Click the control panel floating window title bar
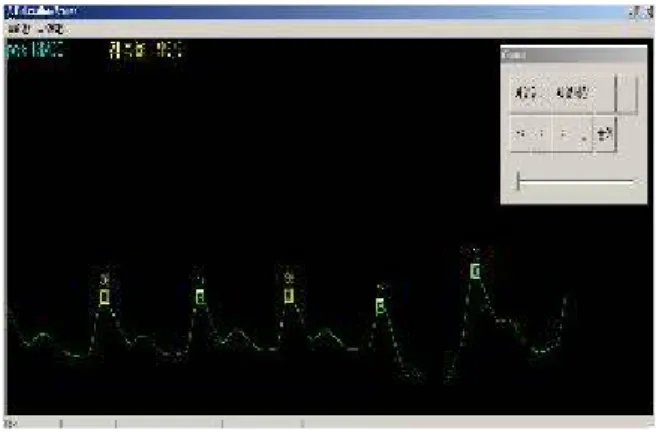Screen dimensions: 656x433 pos(574,55)
